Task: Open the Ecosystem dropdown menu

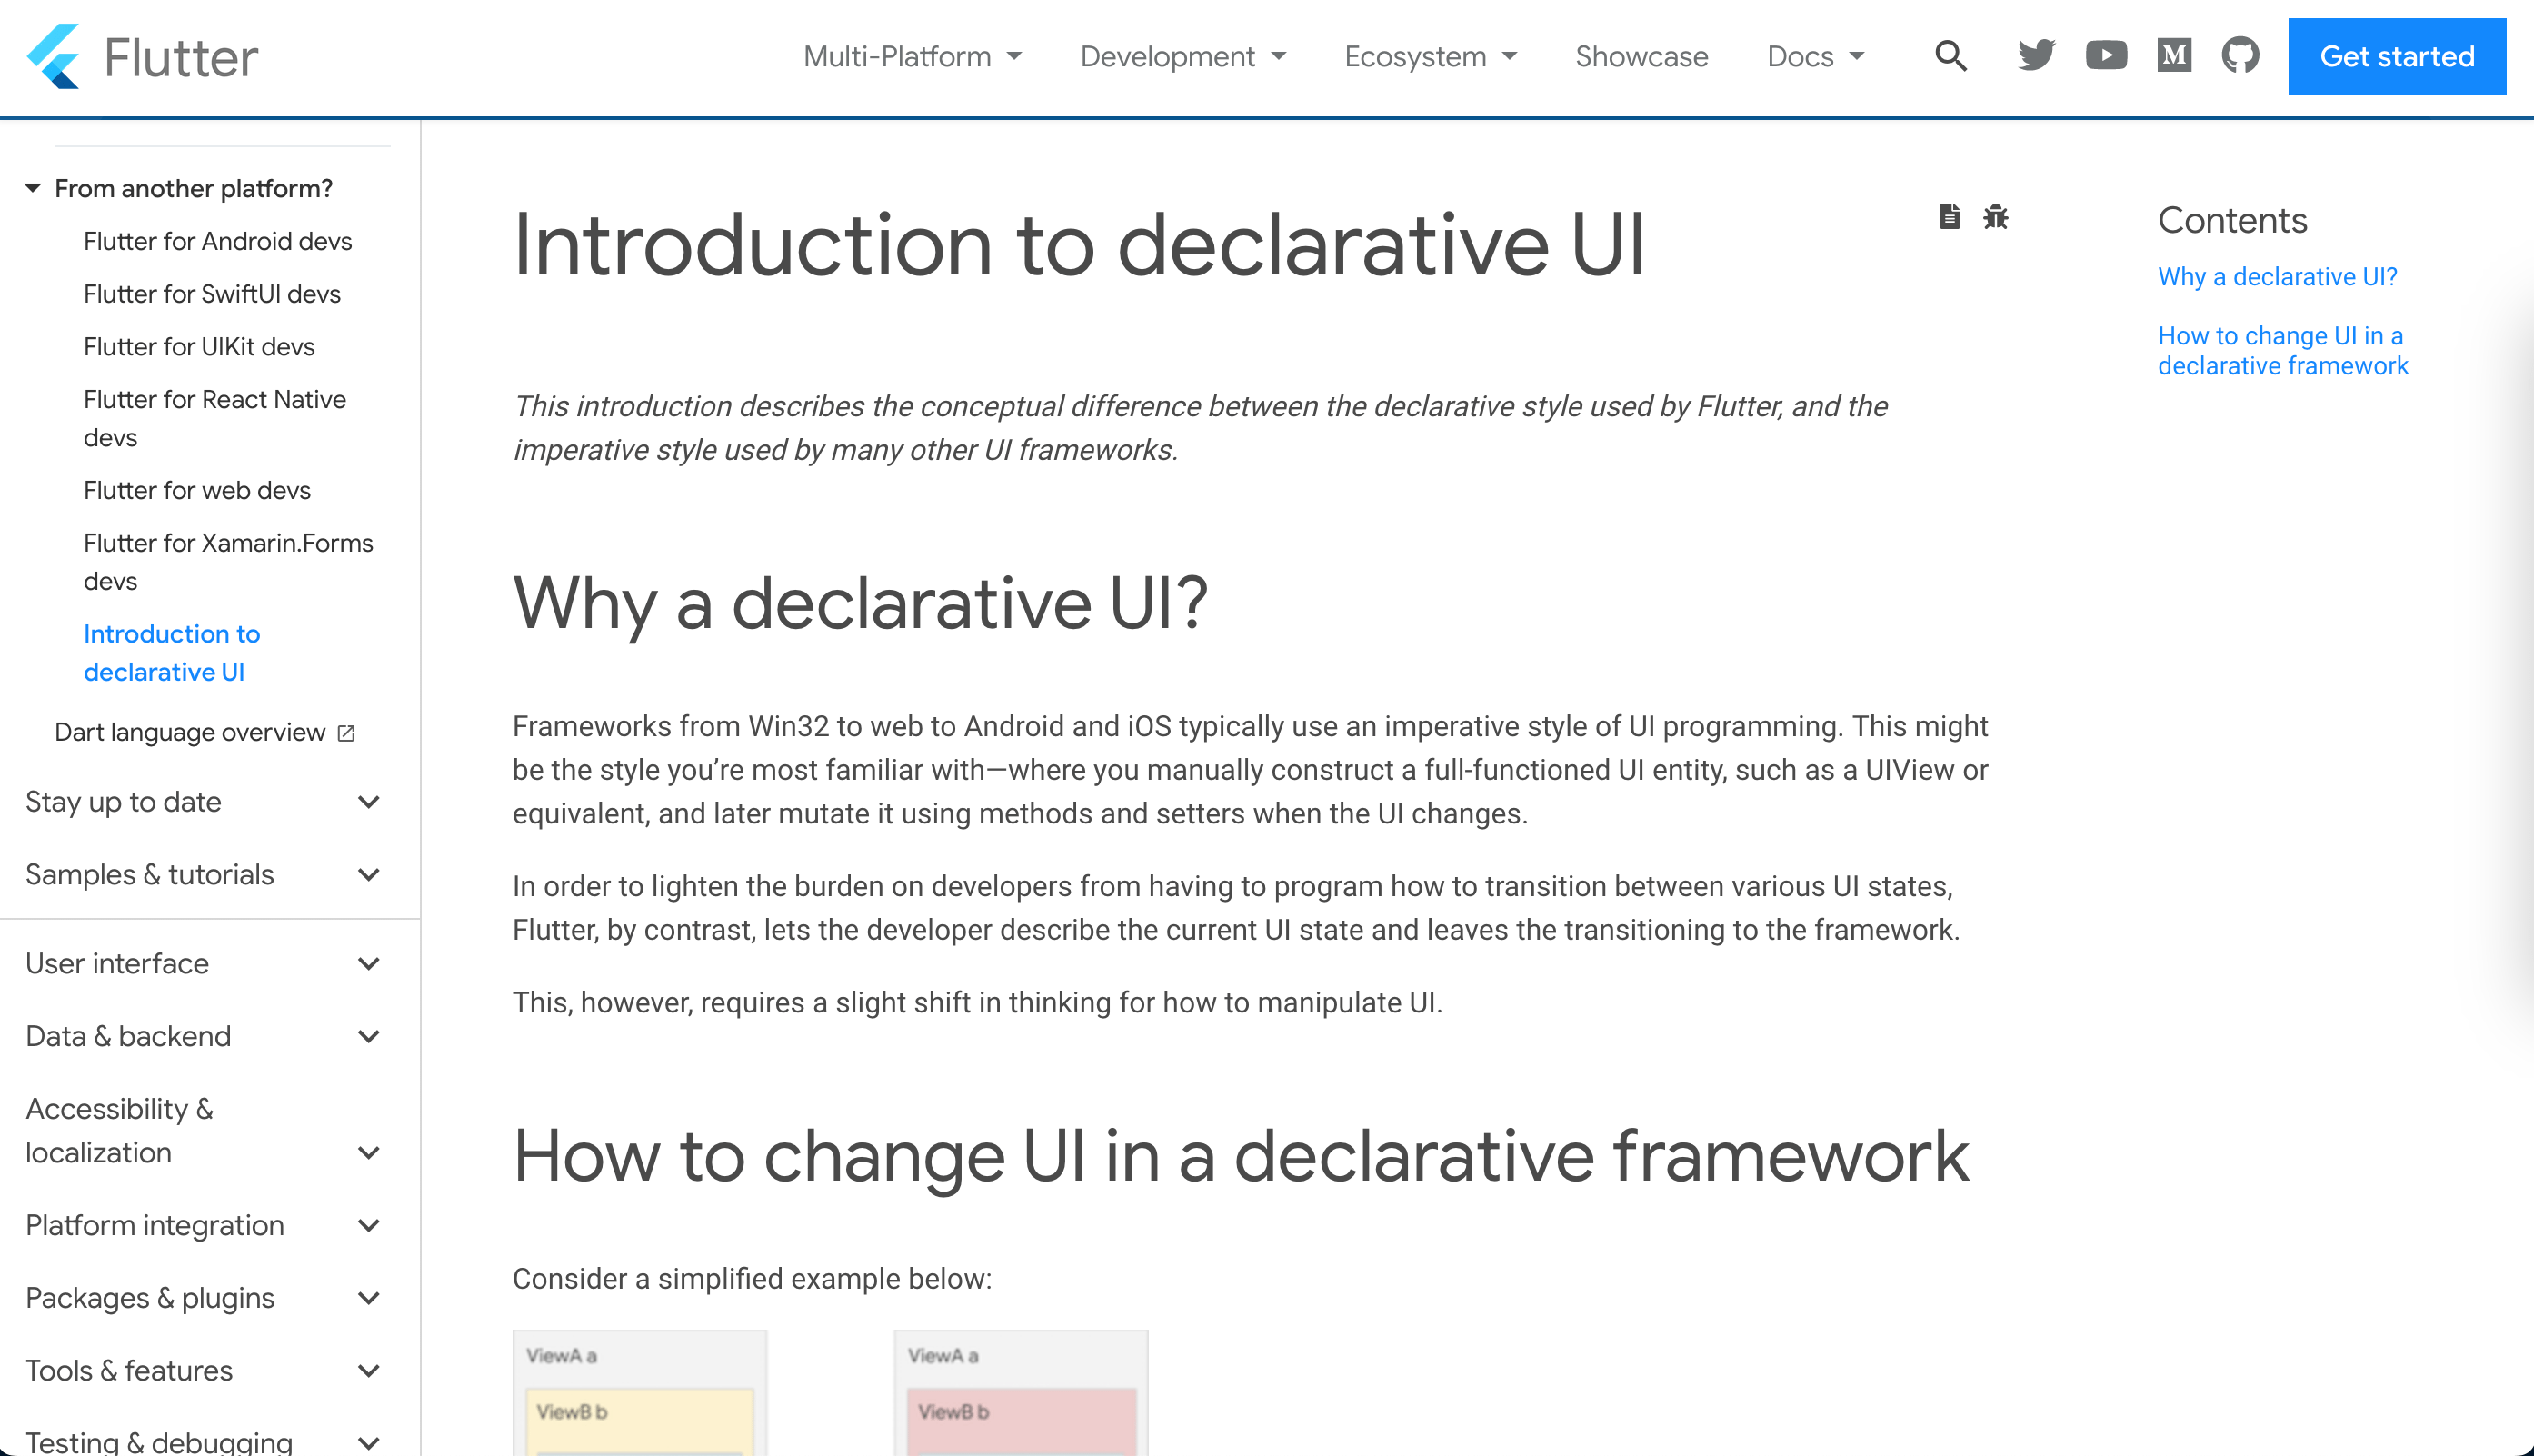Action: 1430,57
